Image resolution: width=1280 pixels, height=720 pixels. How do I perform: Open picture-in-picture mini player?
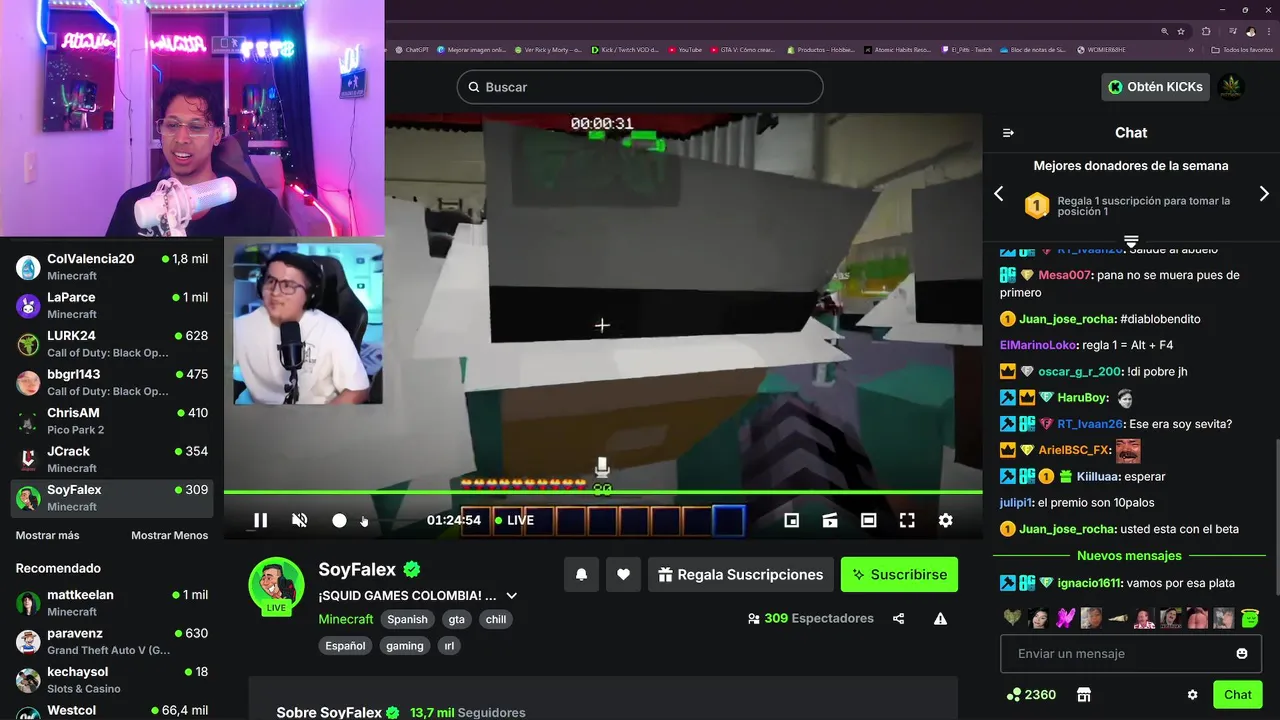[791, 520]
